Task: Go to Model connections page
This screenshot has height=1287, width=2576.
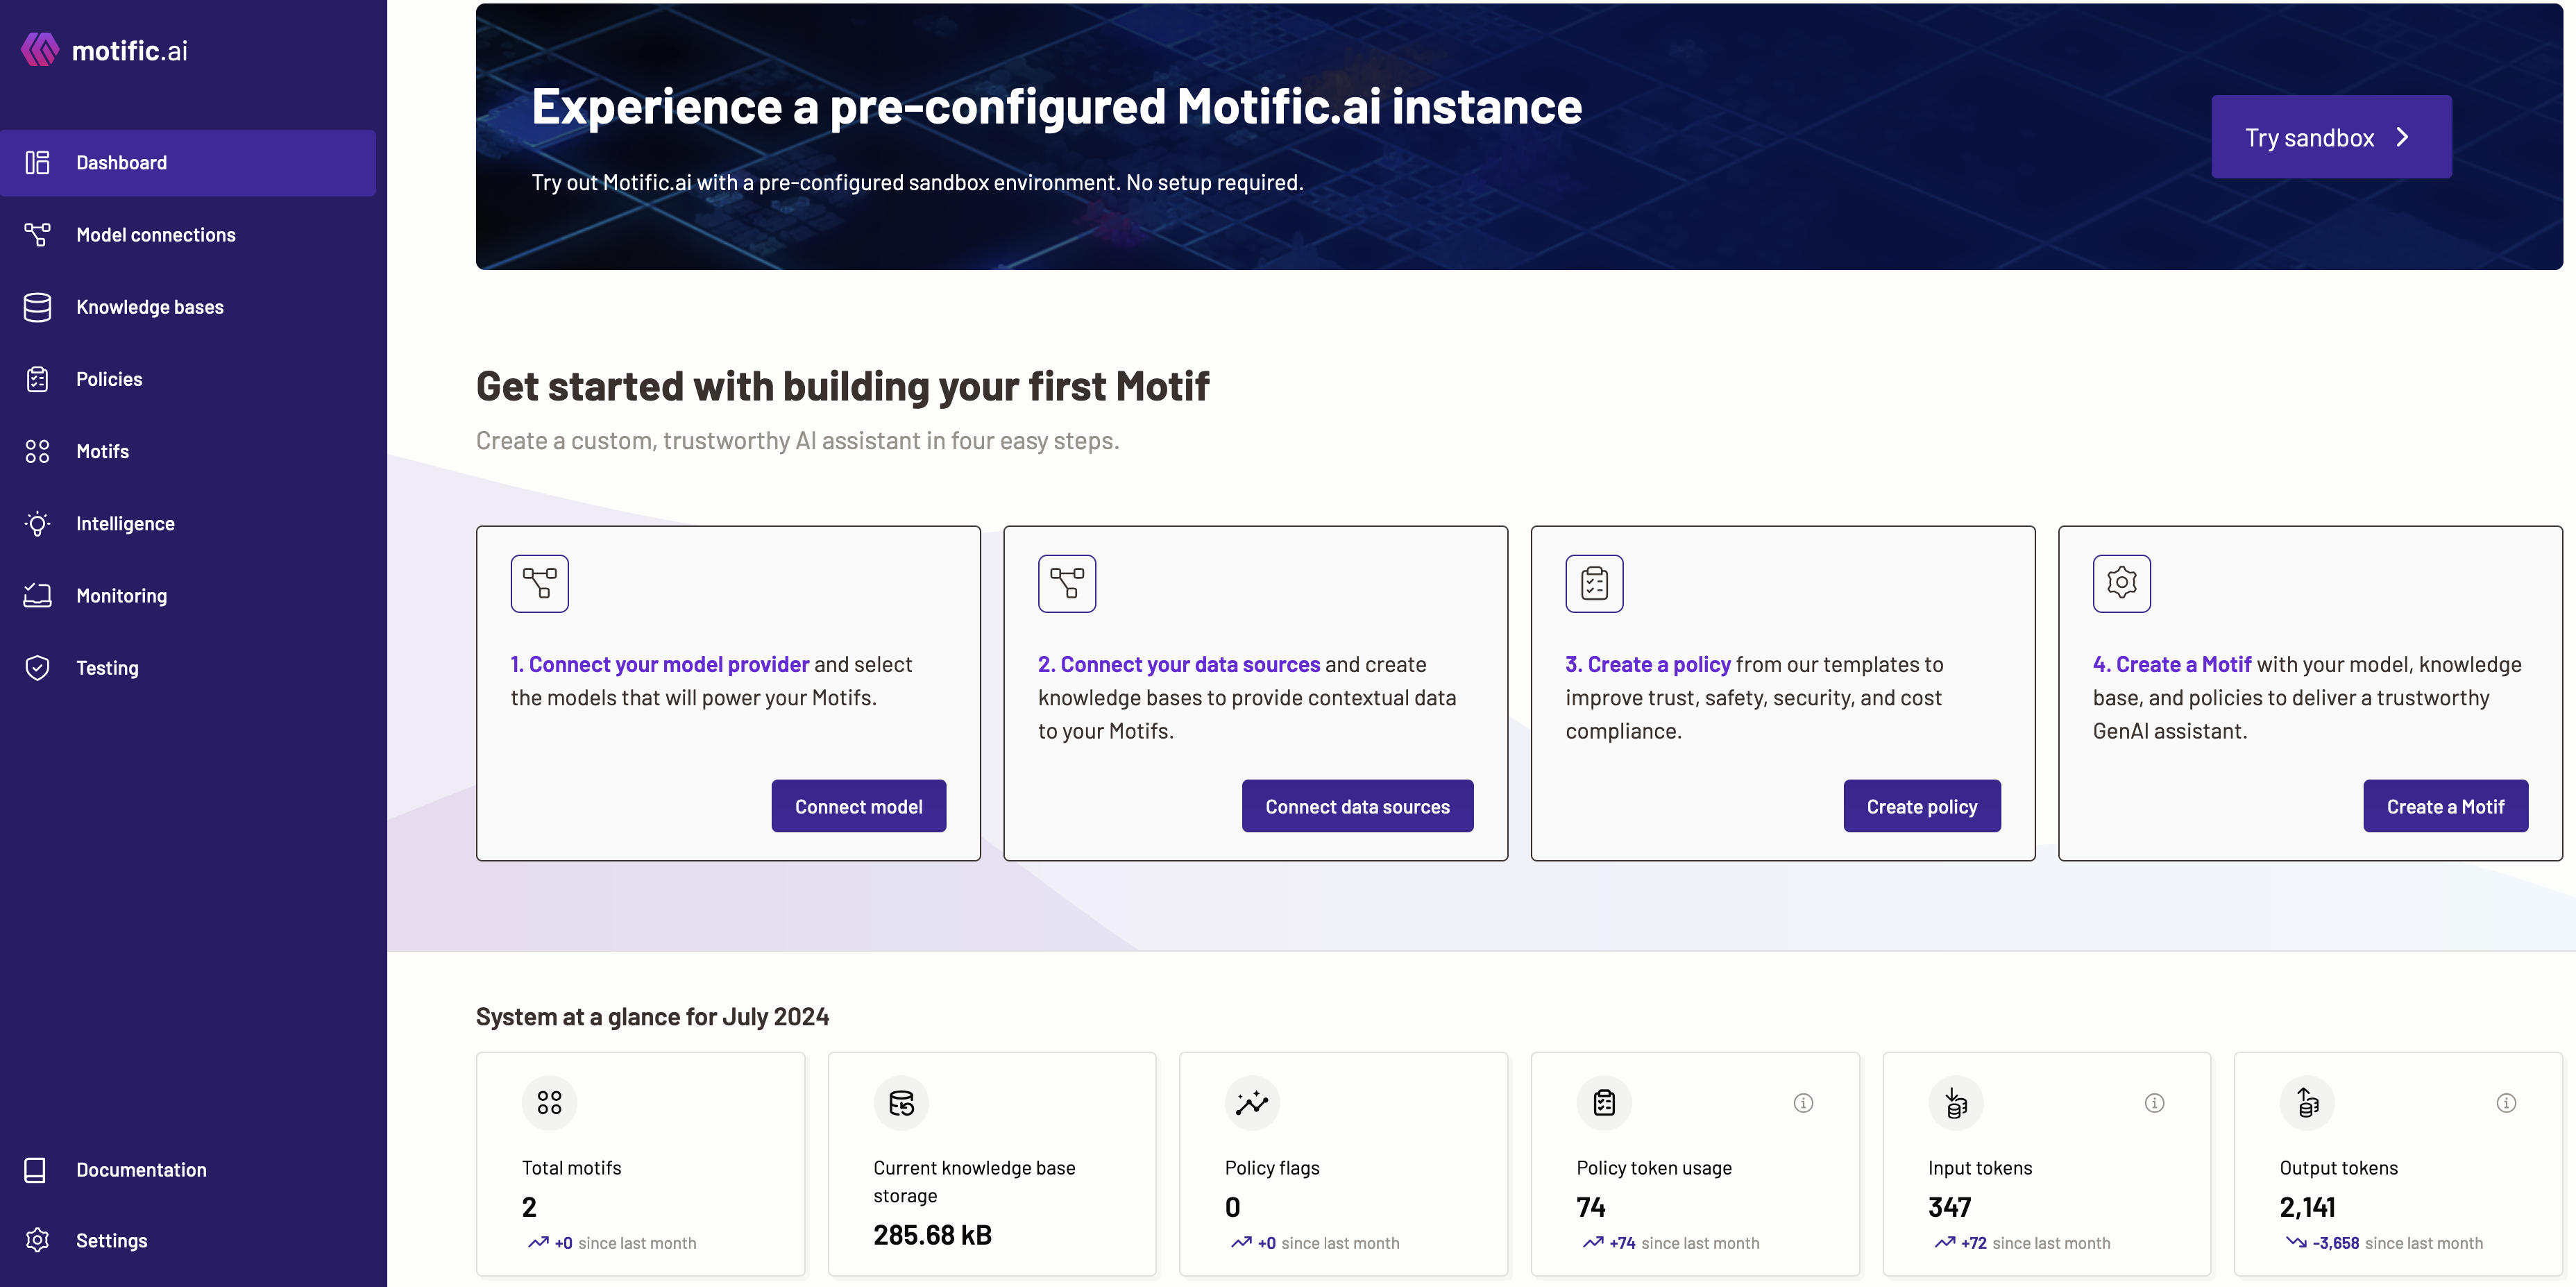Action: click(188, 234)
